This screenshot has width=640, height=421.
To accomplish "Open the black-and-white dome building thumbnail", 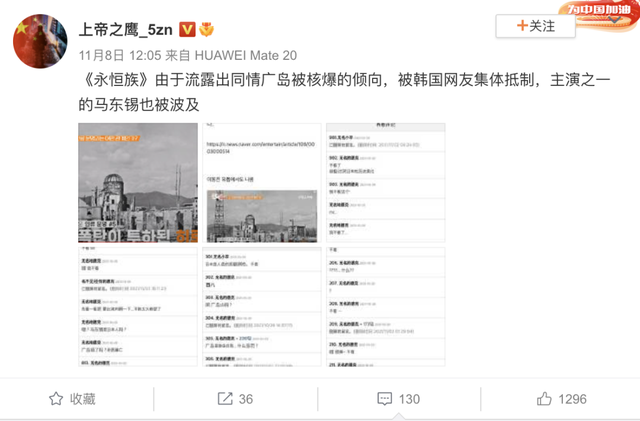I will 138,183.
